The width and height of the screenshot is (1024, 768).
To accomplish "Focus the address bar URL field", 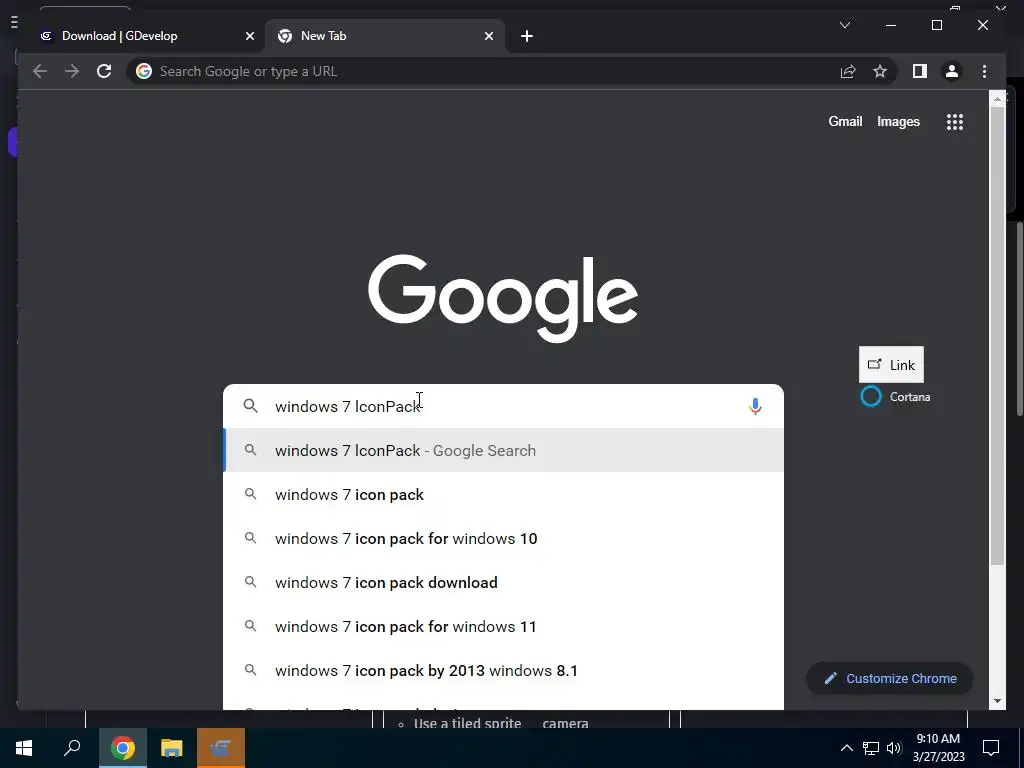I will pyautogui.click(x=483, y=71).
